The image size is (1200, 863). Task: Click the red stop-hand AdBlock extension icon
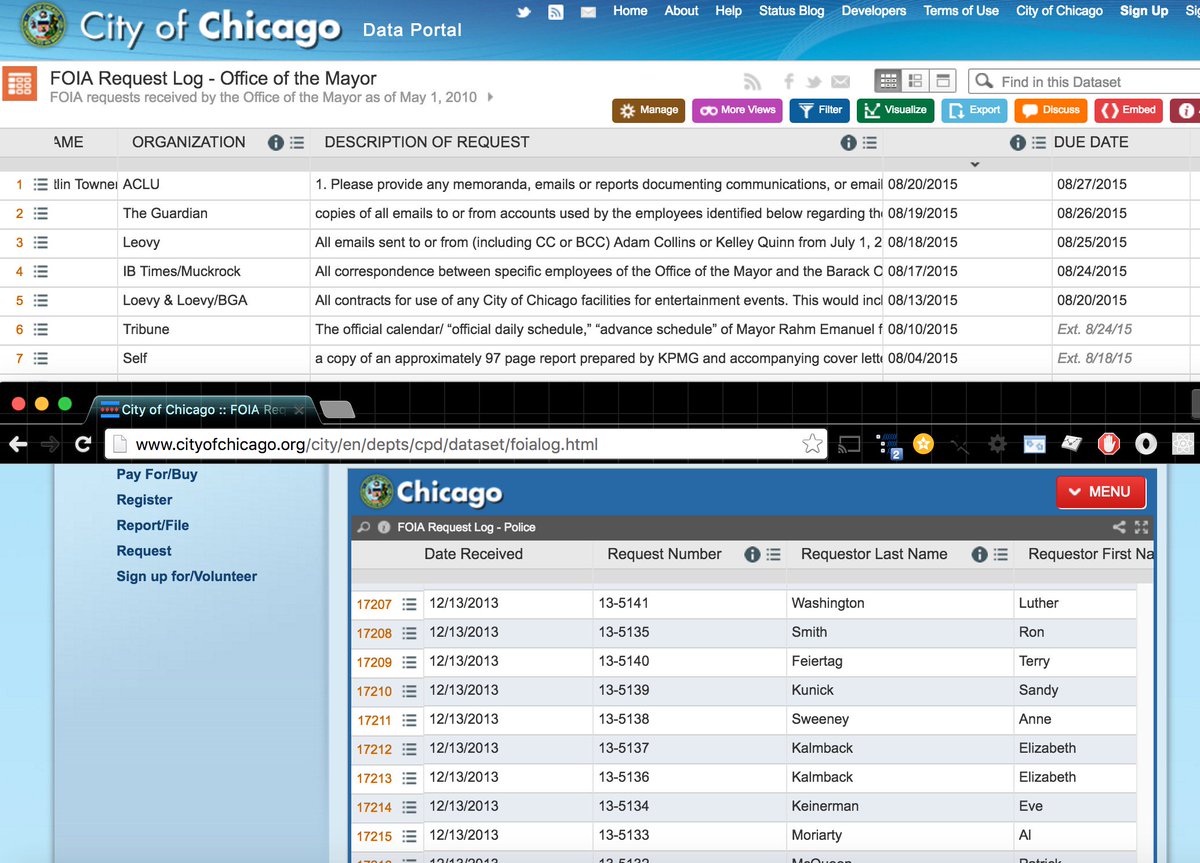(1108, 444)
